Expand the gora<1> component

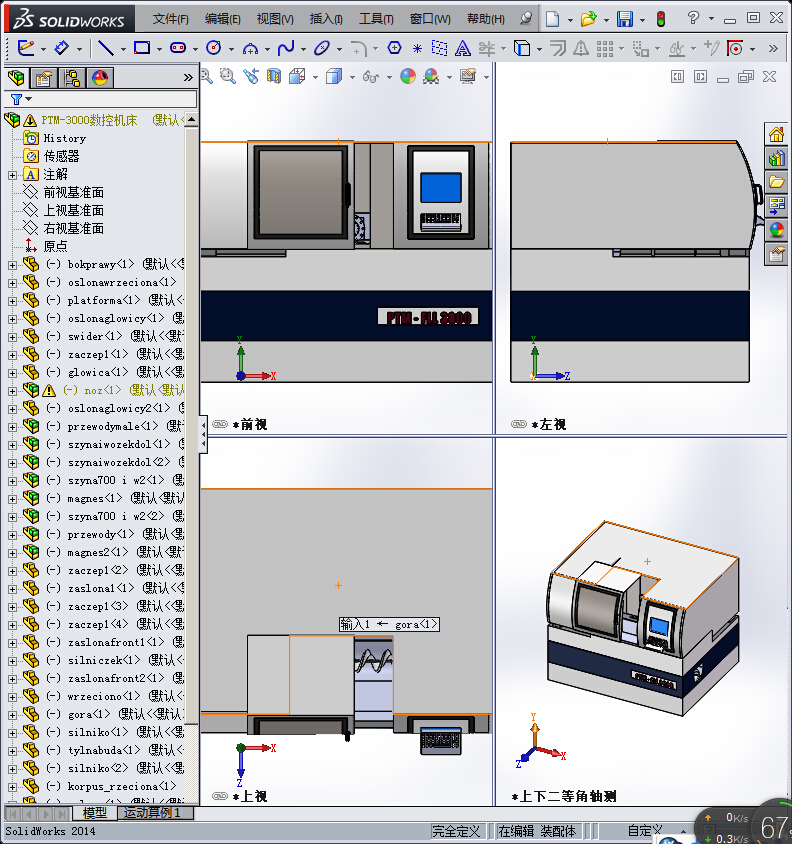(12, 715)
